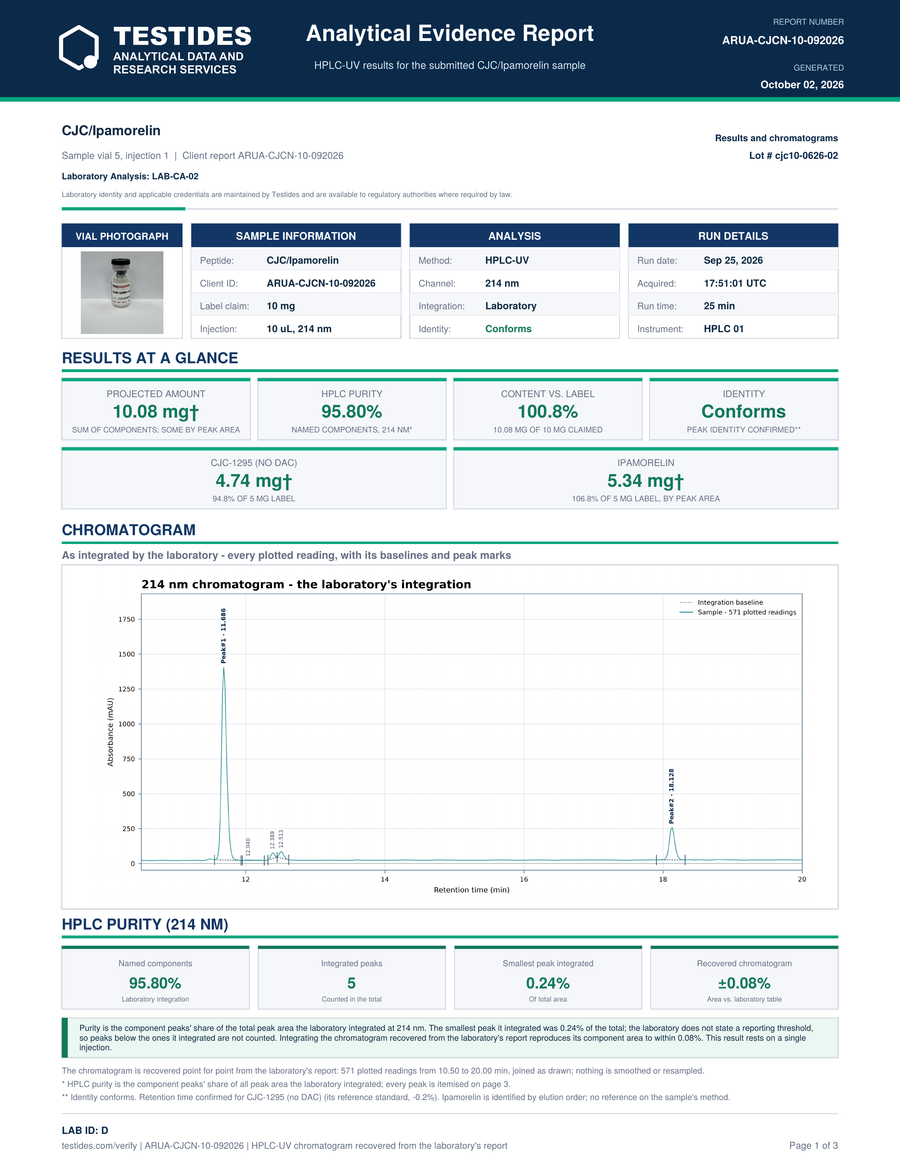
Task: Click Content vs. Label 100.8% card
Action: pyautogui.click(x=548, y=409)
